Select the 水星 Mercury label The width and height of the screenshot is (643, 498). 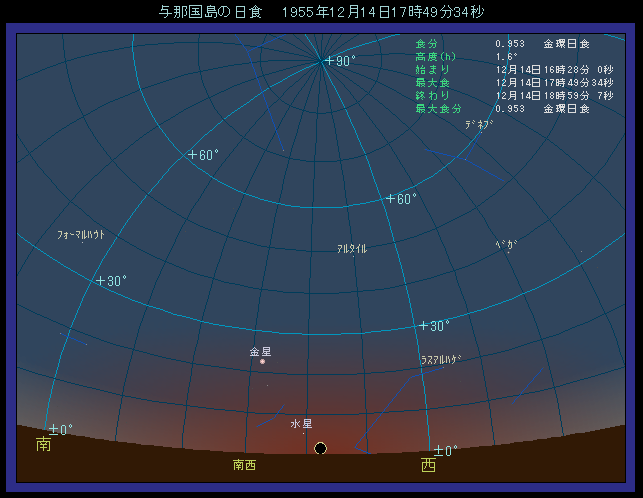click(x=302, y=424)
